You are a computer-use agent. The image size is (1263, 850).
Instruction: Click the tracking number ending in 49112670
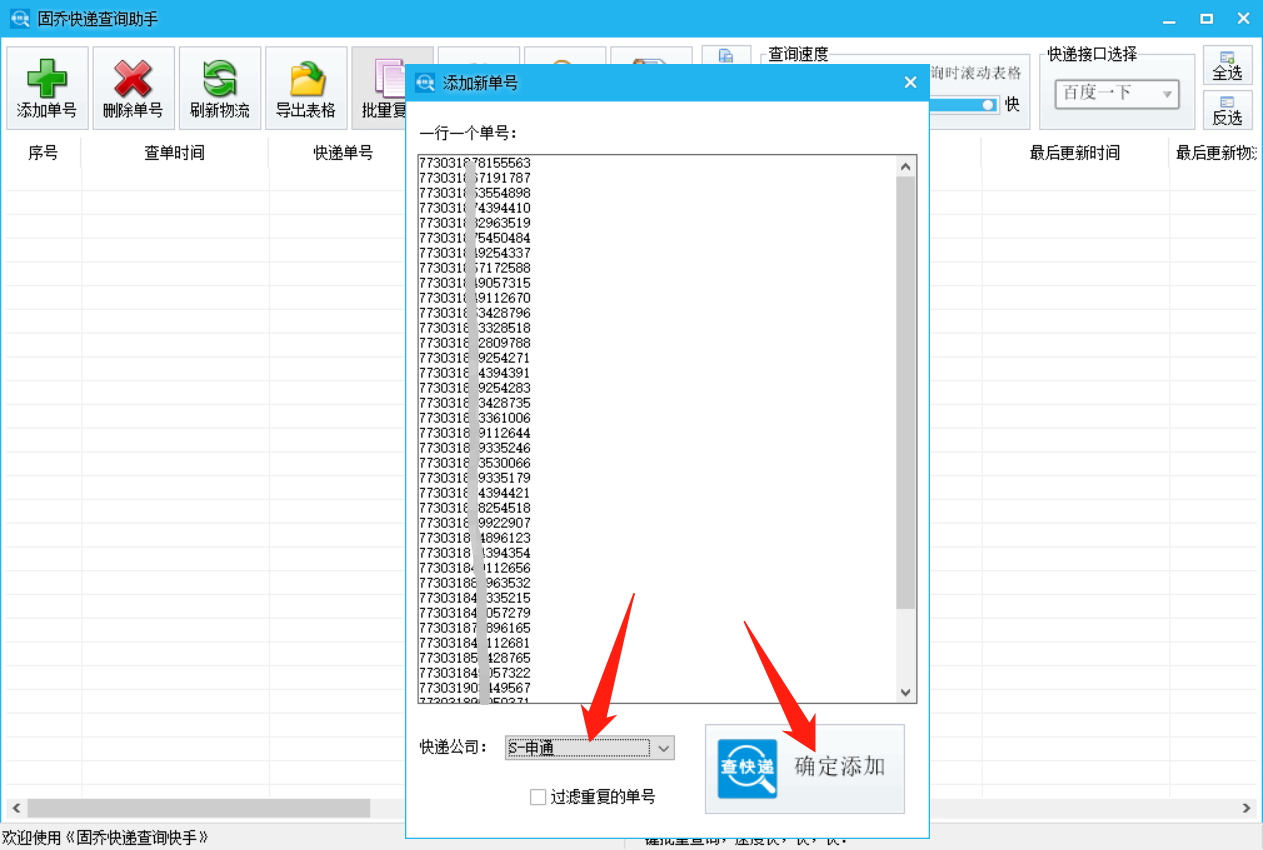pos(474,298)
